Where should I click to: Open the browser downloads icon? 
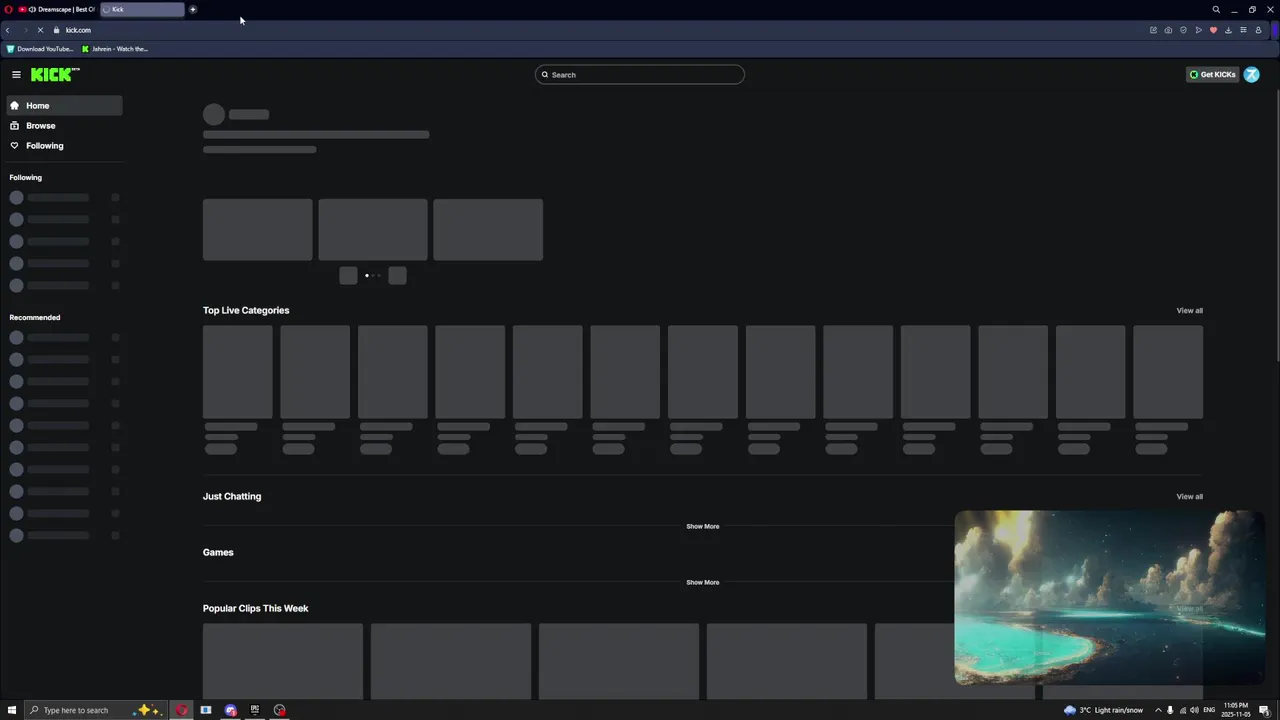(1228, 30)
